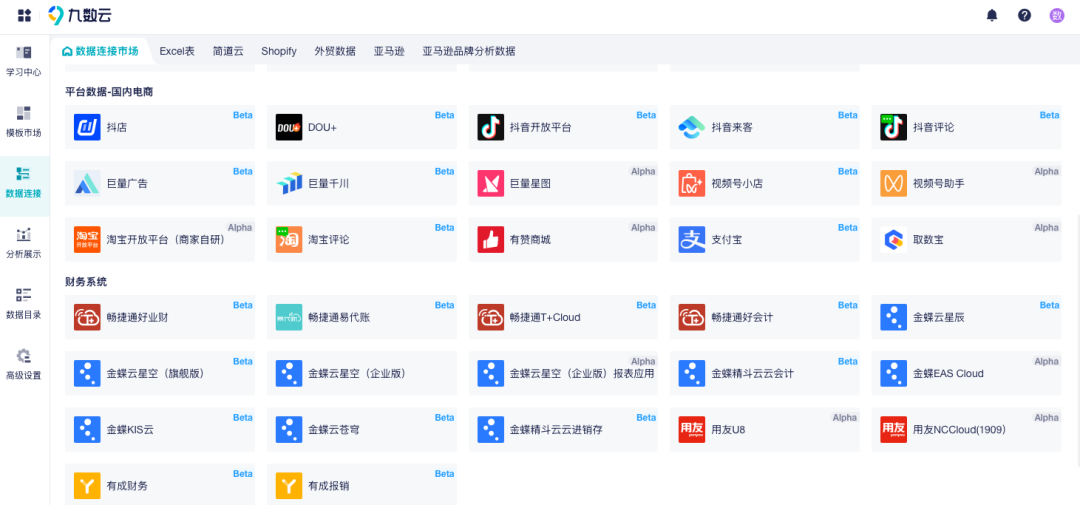Click the 九数云 logo

pyautogui.click(x=80, y=15)
